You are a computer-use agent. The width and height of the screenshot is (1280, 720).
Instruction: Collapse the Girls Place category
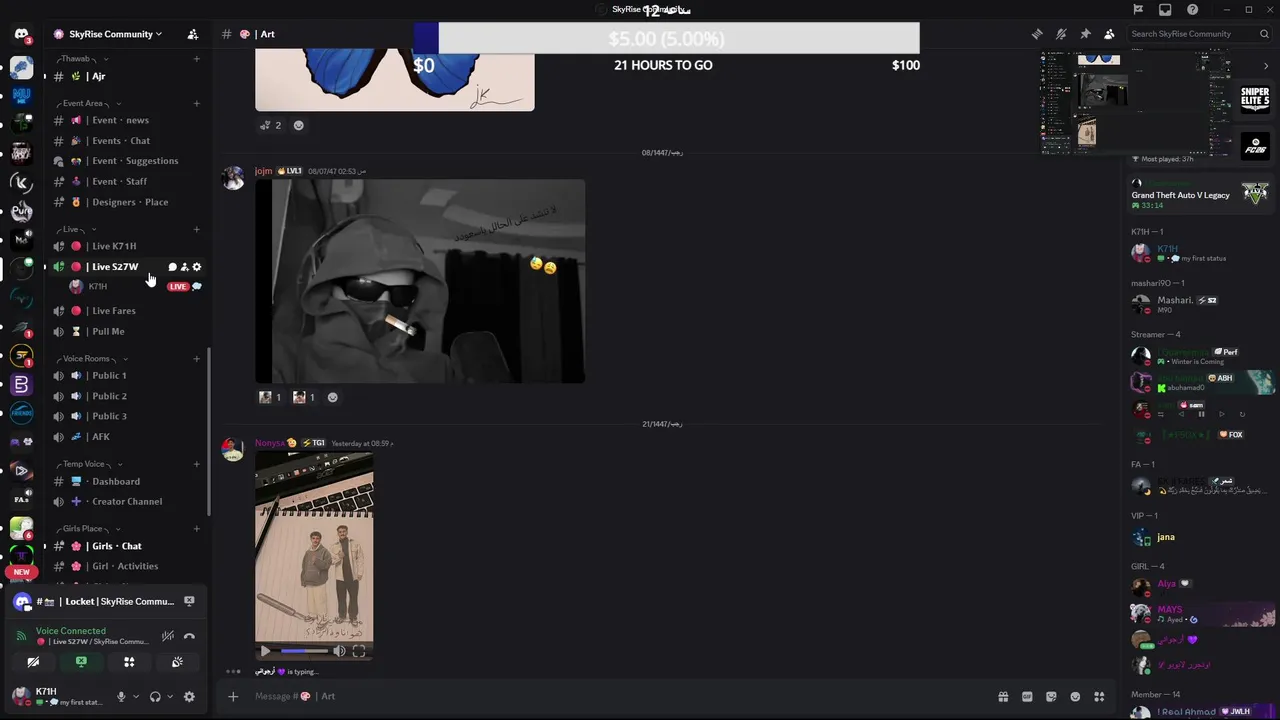tap(87, 528)
